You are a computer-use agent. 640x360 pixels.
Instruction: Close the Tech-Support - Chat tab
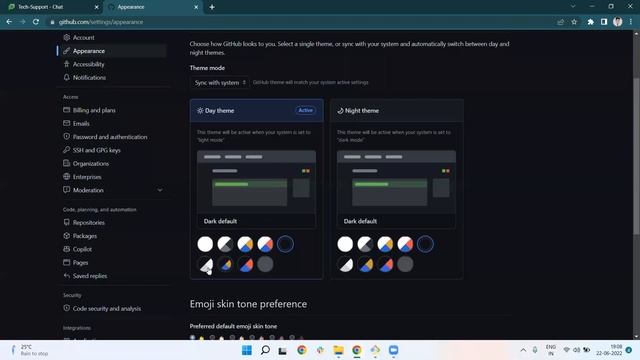(x=97, y=7)
